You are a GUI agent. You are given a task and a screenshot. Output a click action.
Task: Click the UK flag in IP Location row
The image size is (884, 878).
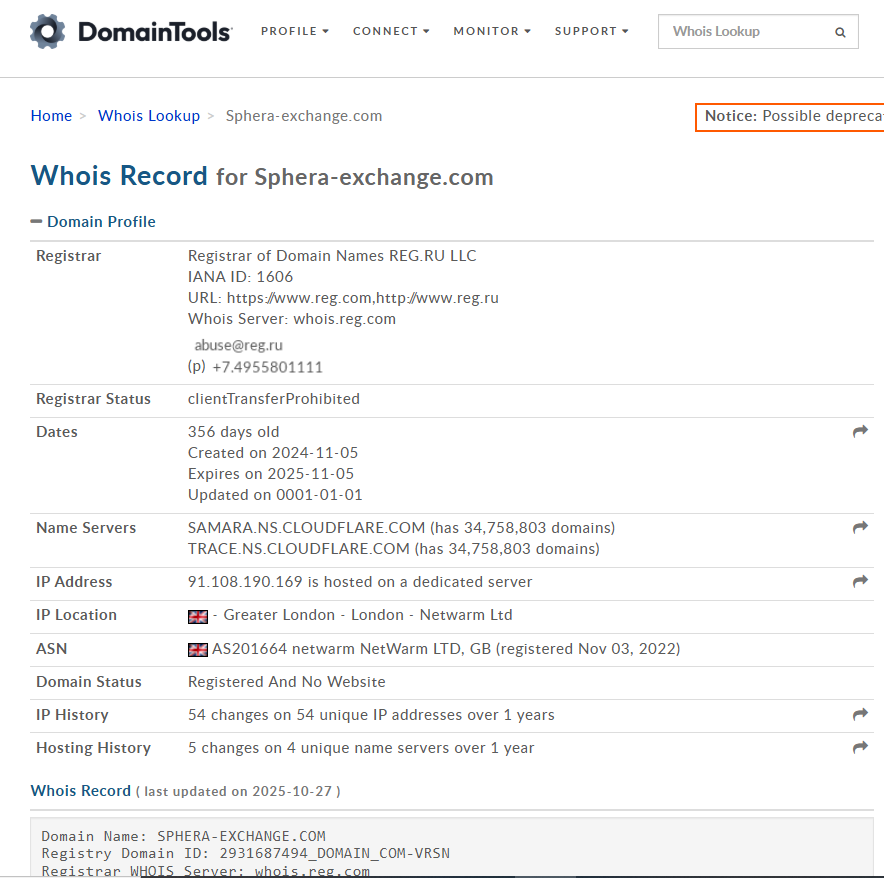pyautogui.click(x=198, y=616)
